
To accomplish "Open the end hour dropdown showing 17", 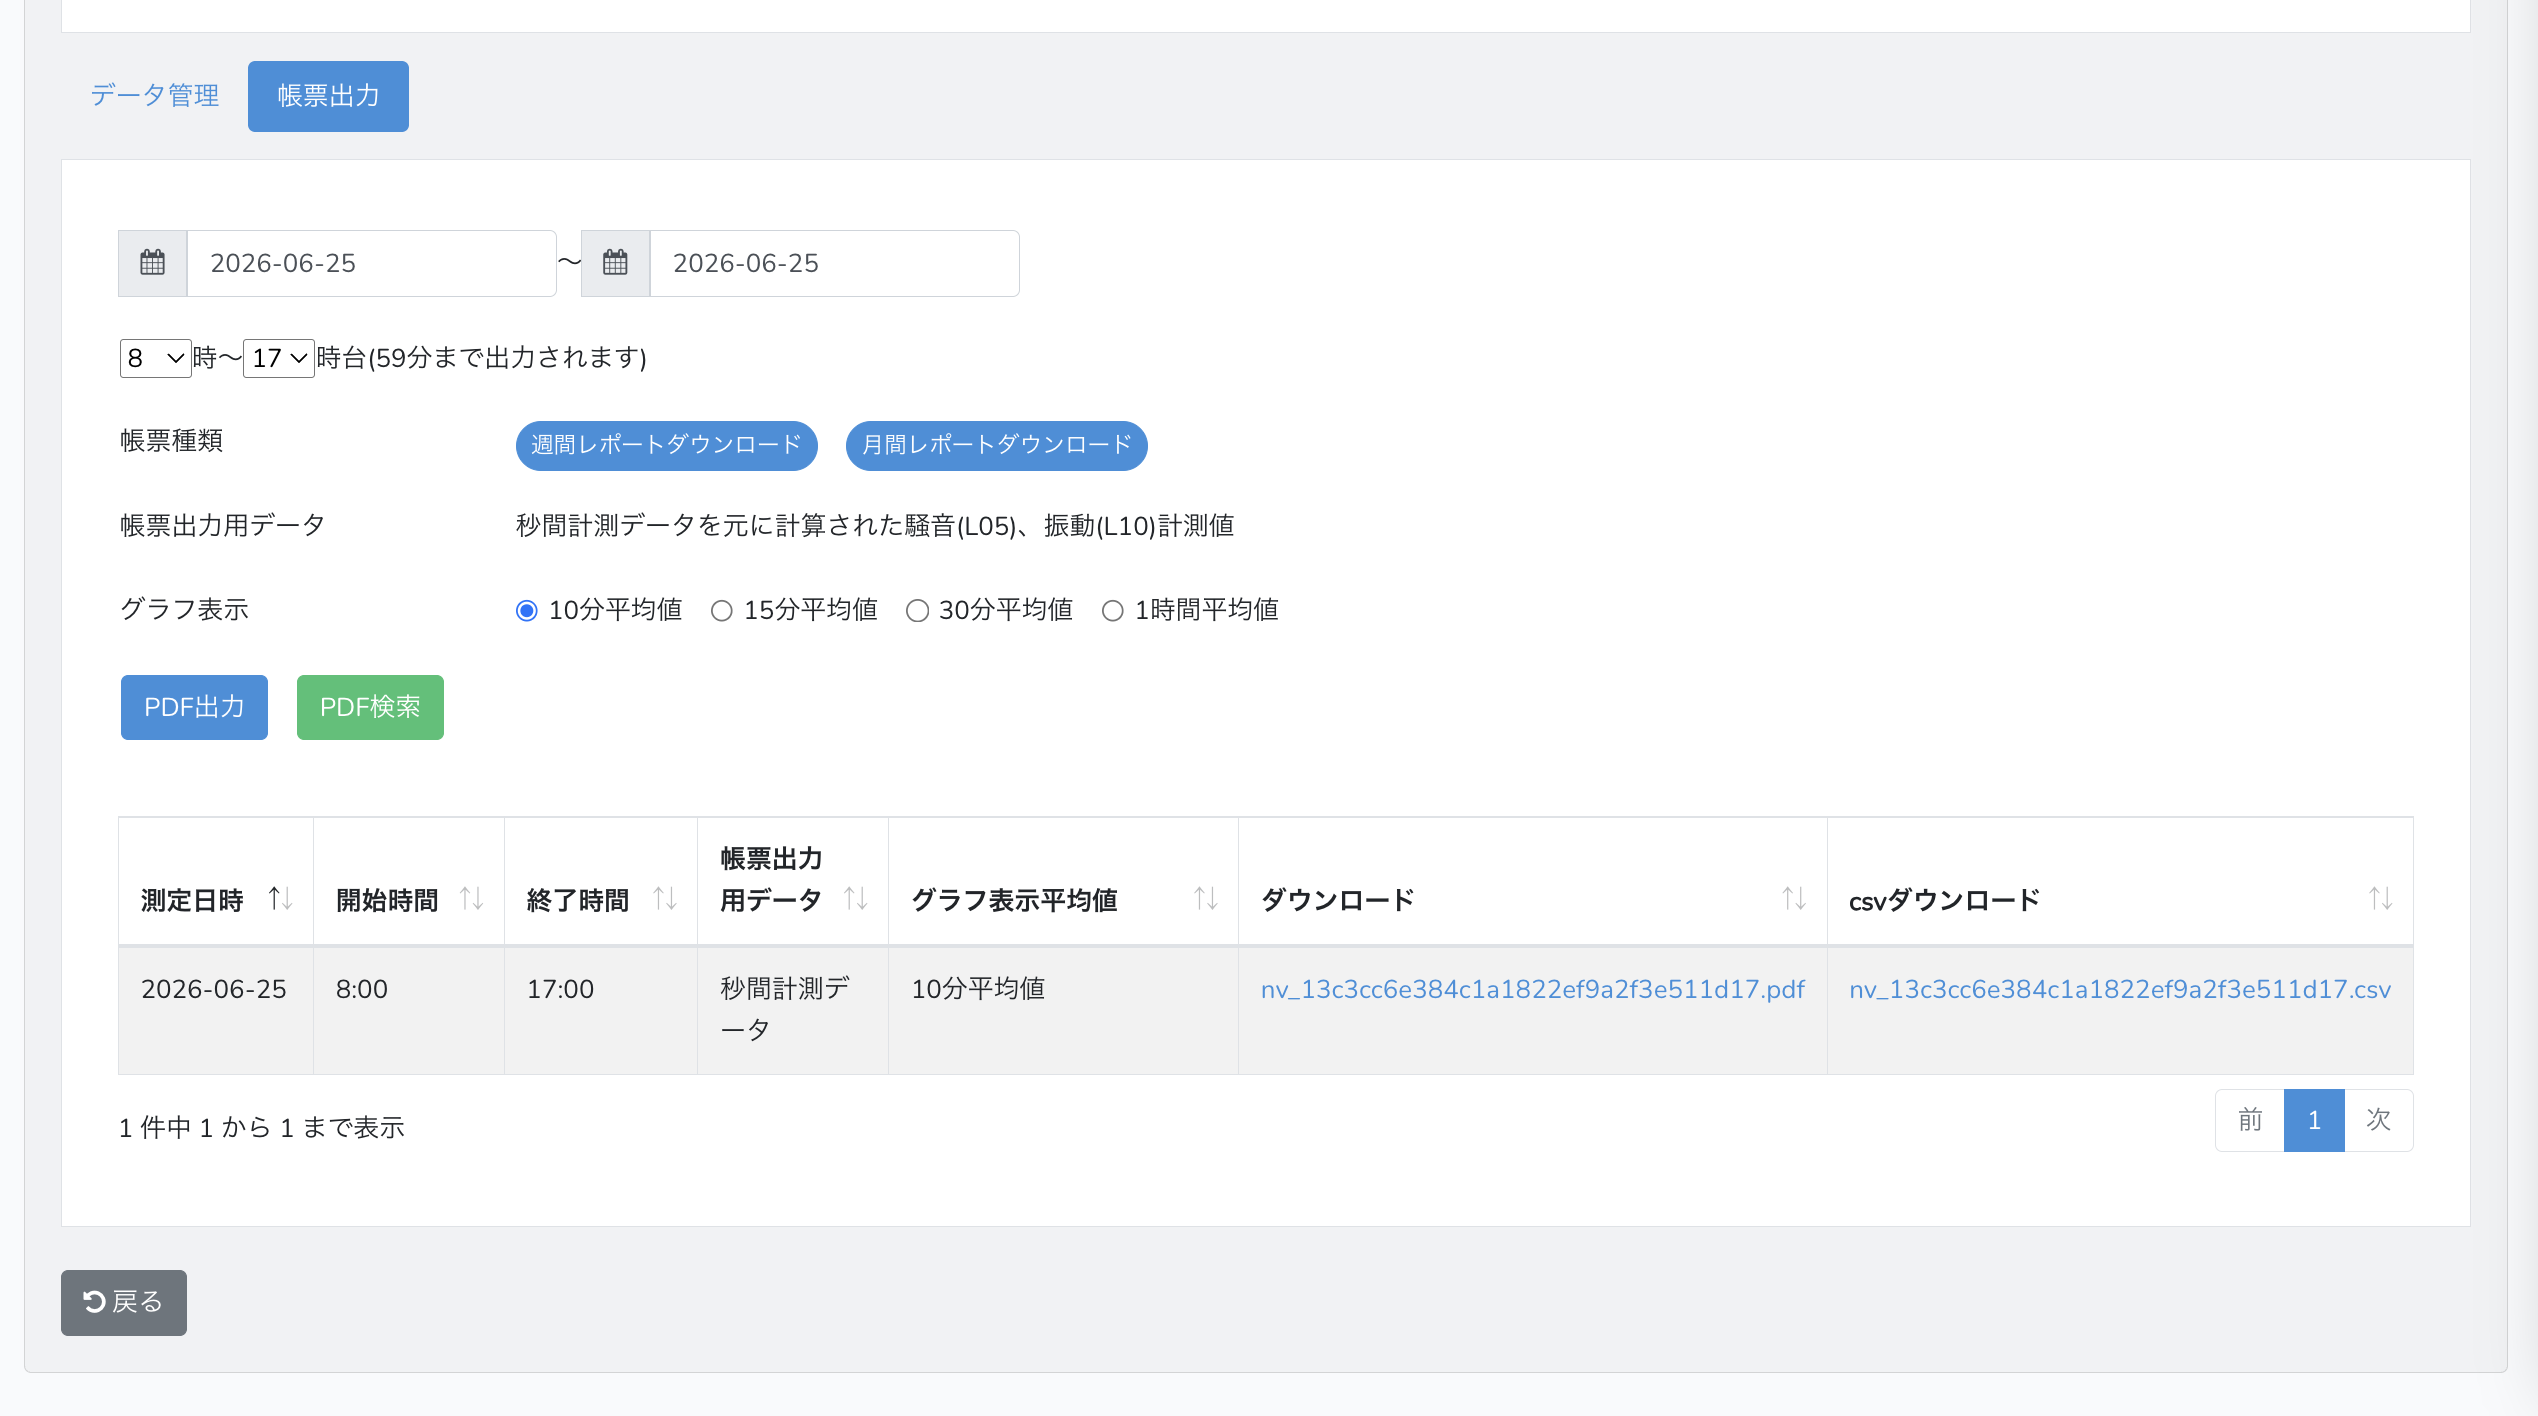I will pos(279,358).
